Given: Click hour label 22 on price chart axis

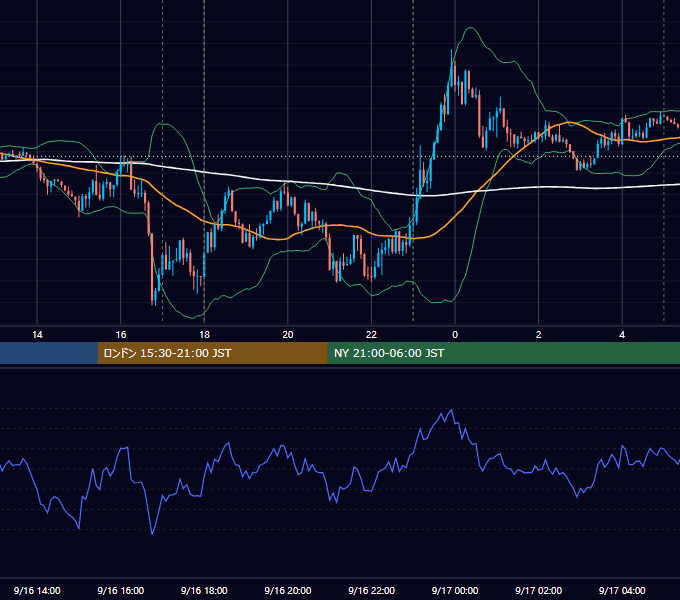Looking at the screenshot, I should coord(372,335).
